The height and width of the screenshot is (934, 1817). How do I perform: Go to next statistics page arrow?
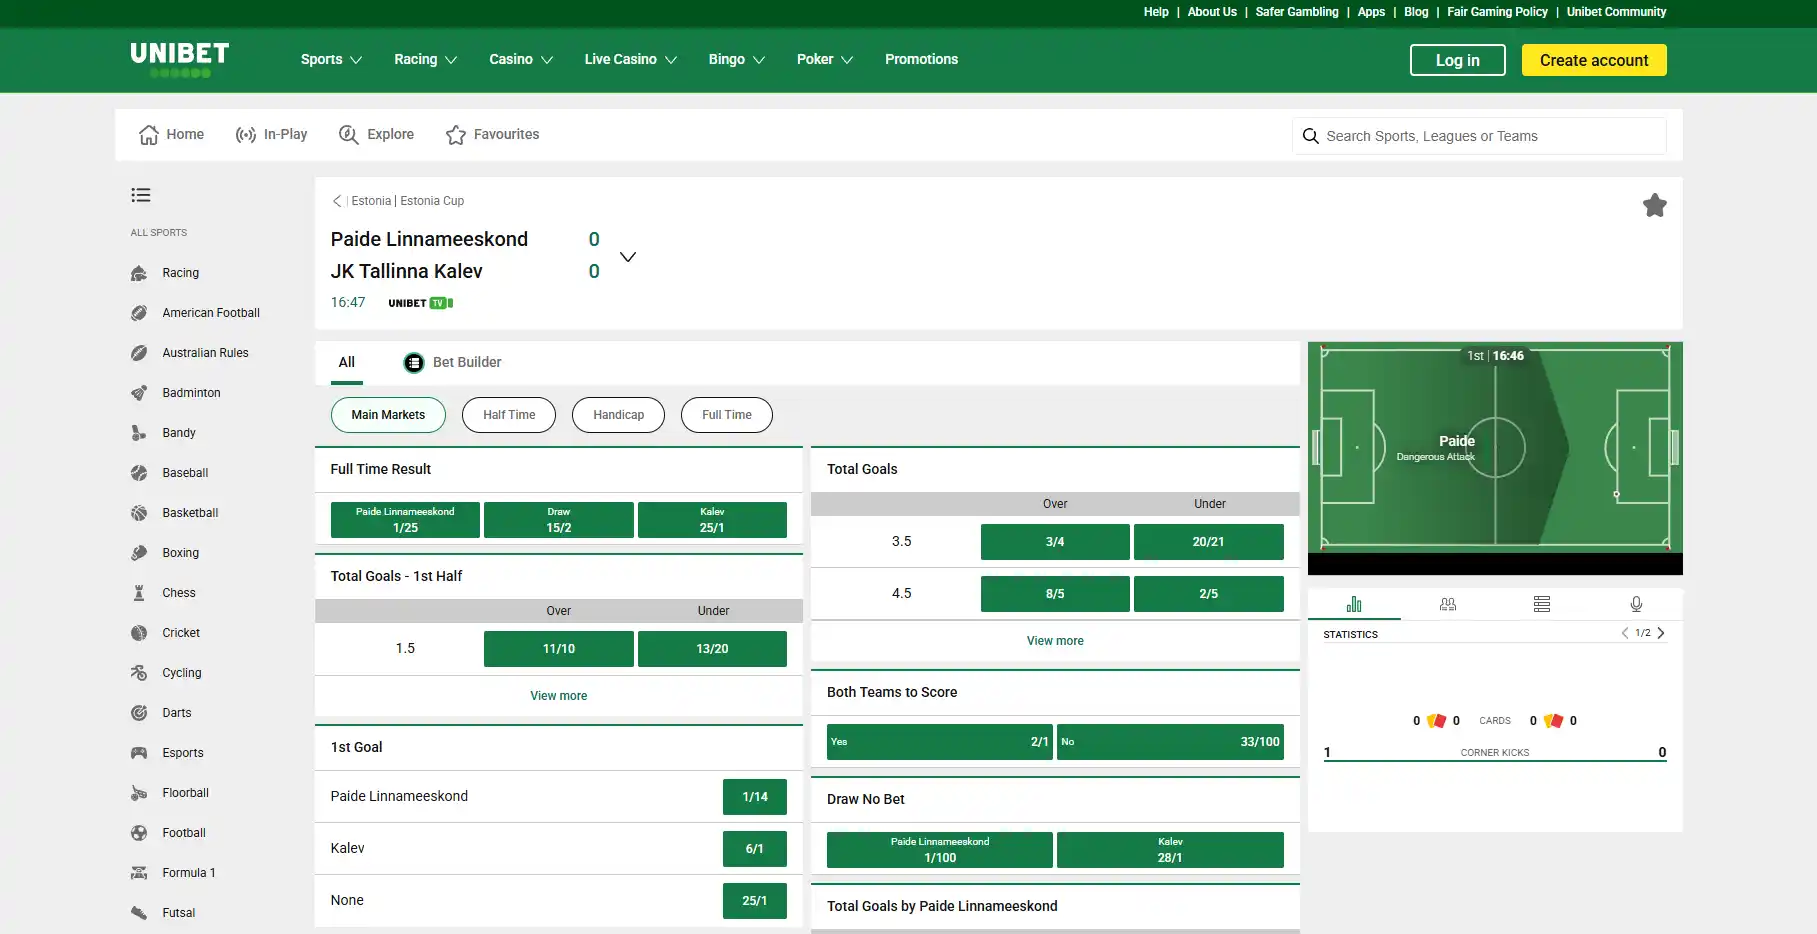point(1661,633)
